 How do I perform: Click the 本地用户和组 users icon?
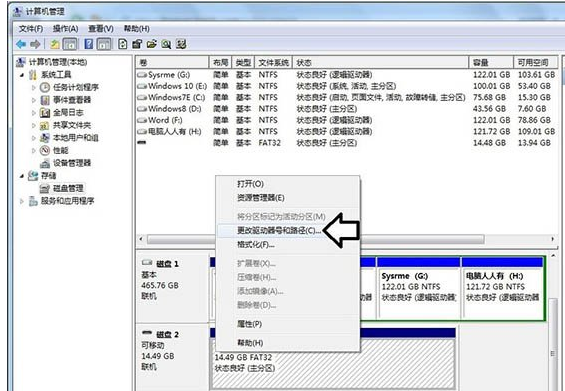pyautogui.click(x=45, y=138)
